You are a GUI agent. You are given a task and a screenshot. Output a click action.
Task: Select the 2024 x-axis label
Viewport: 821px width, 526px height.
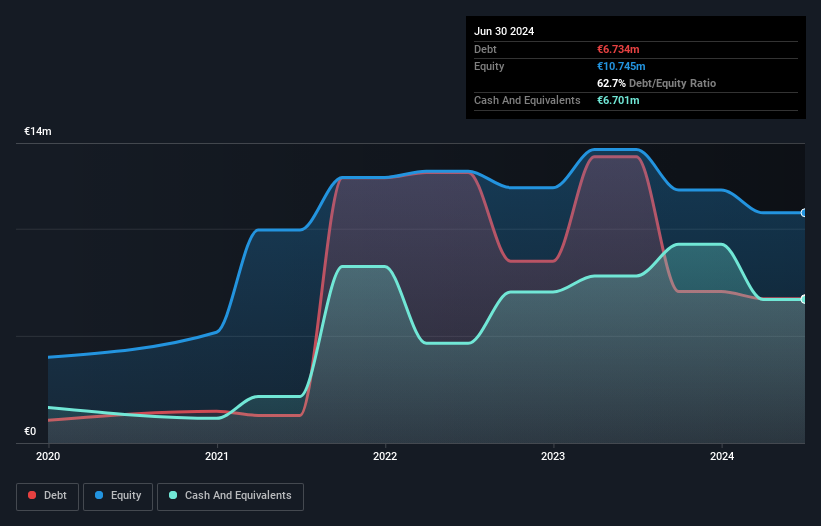coord(722,456)
